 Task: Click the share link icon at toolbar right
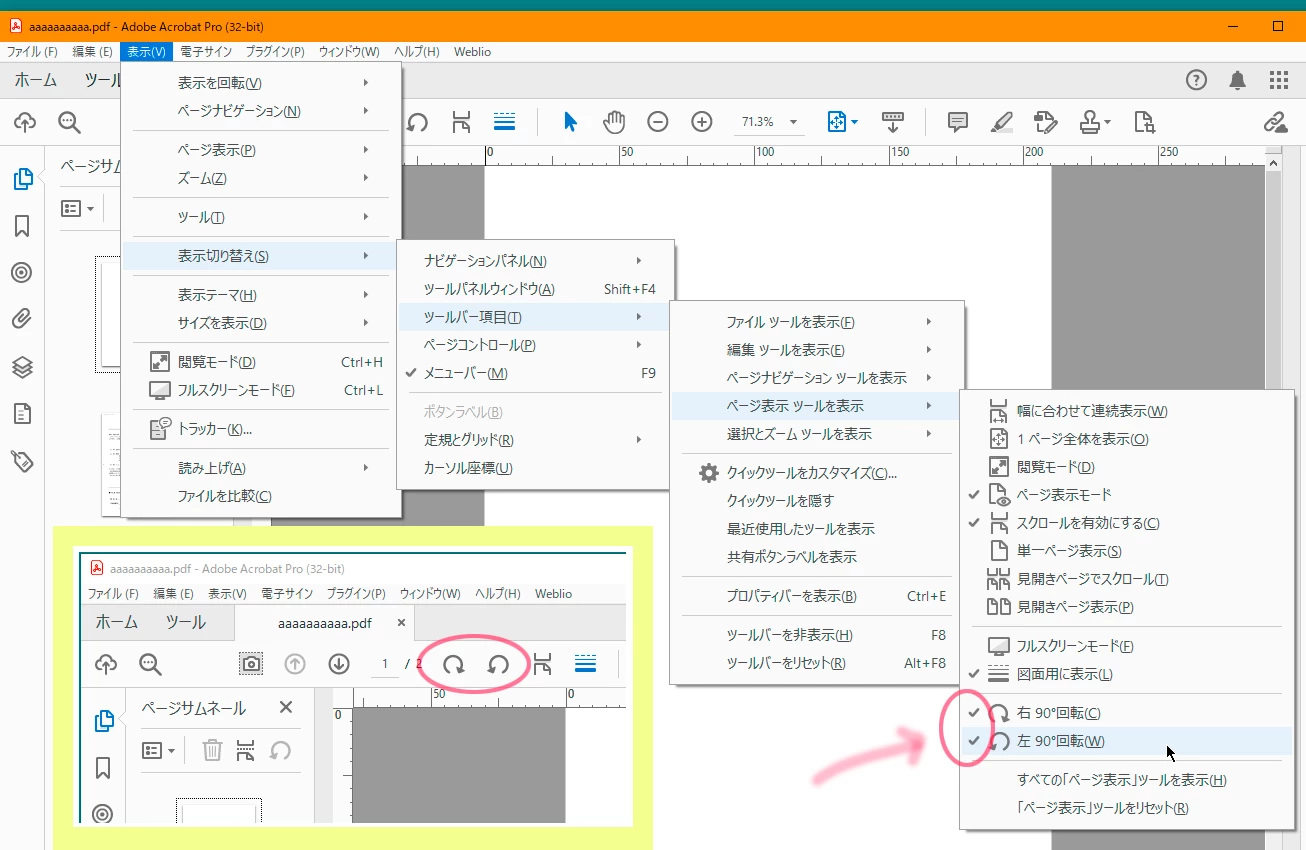[x=1275, y=122]
